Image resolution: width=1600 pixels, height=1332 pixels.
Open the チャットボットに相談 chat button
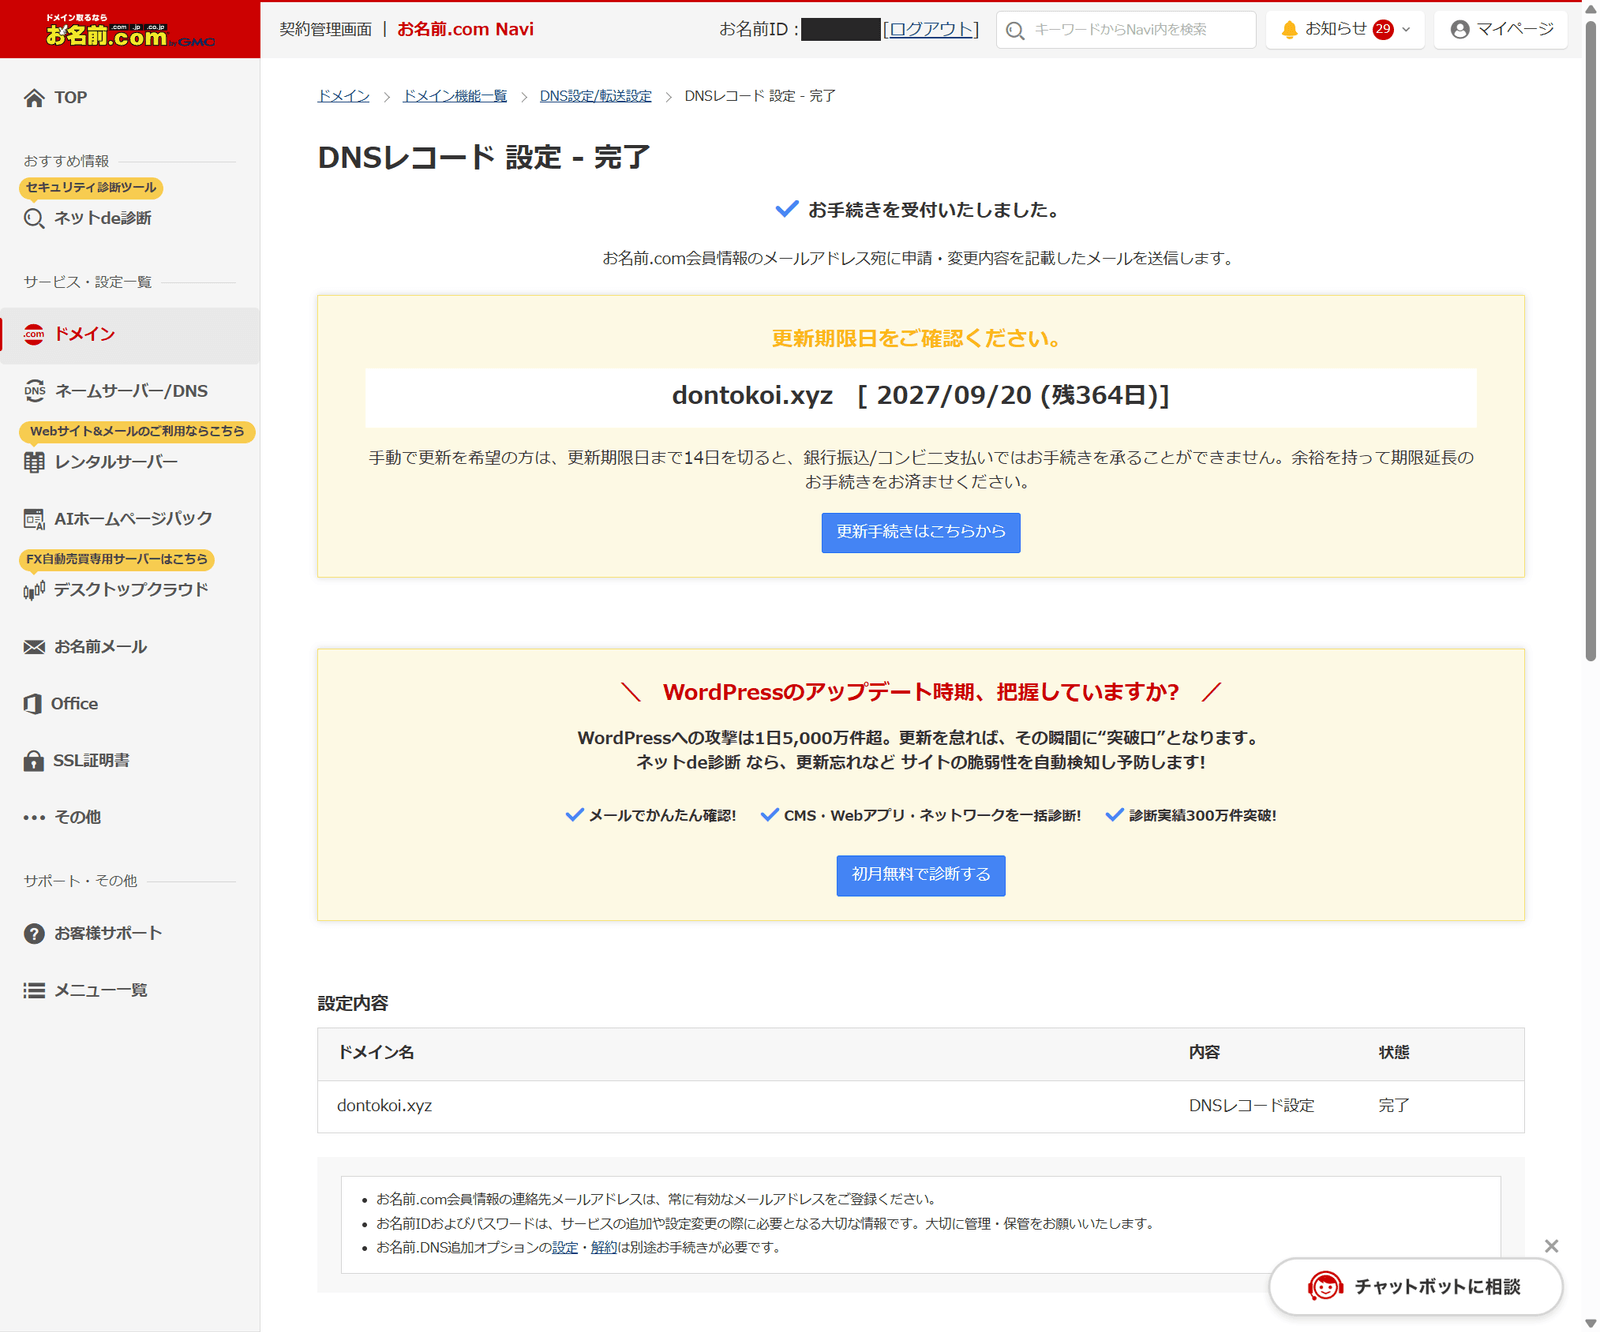coord(1416,1287)
